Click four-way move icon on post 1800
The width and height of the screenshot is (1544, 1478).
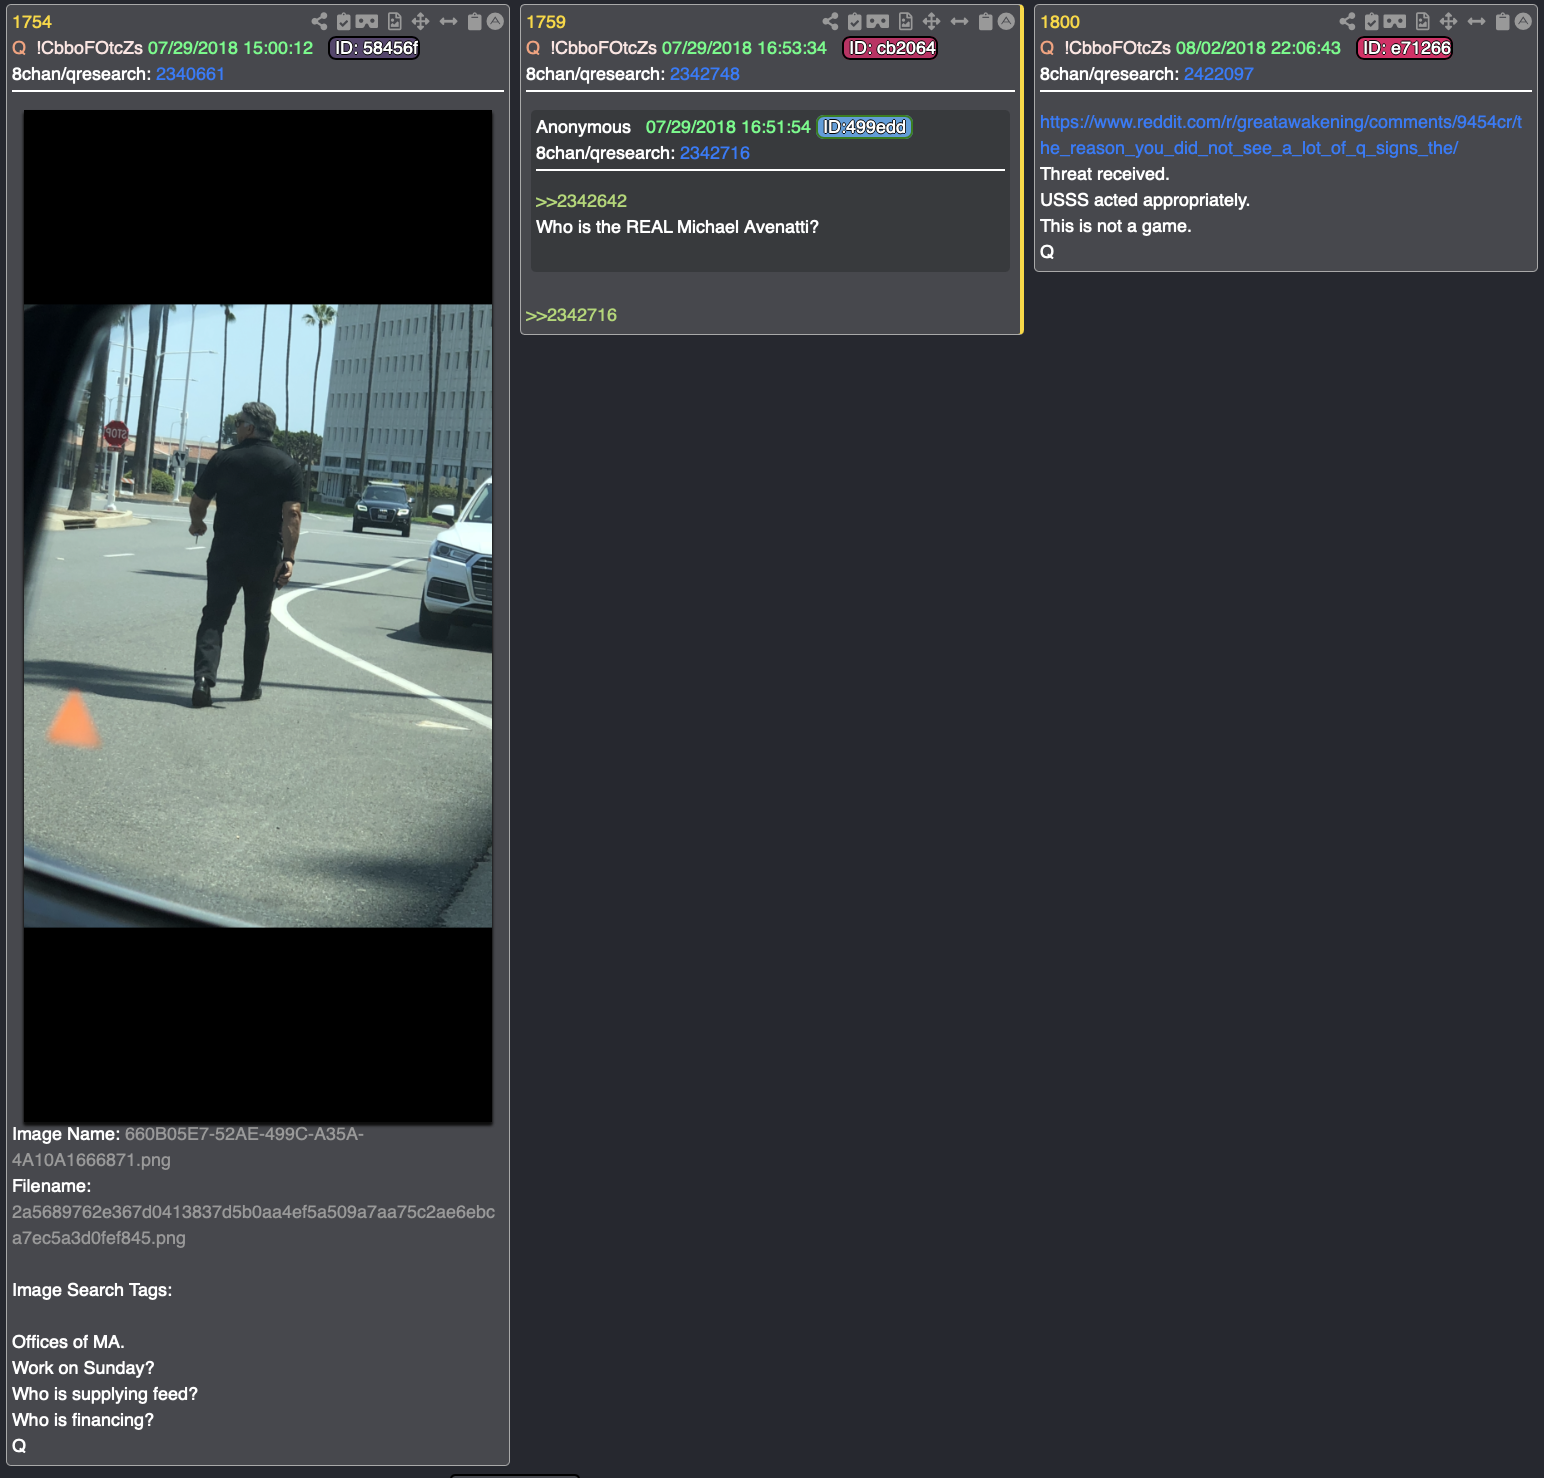pyautogui.click(x=1449, y=21)
